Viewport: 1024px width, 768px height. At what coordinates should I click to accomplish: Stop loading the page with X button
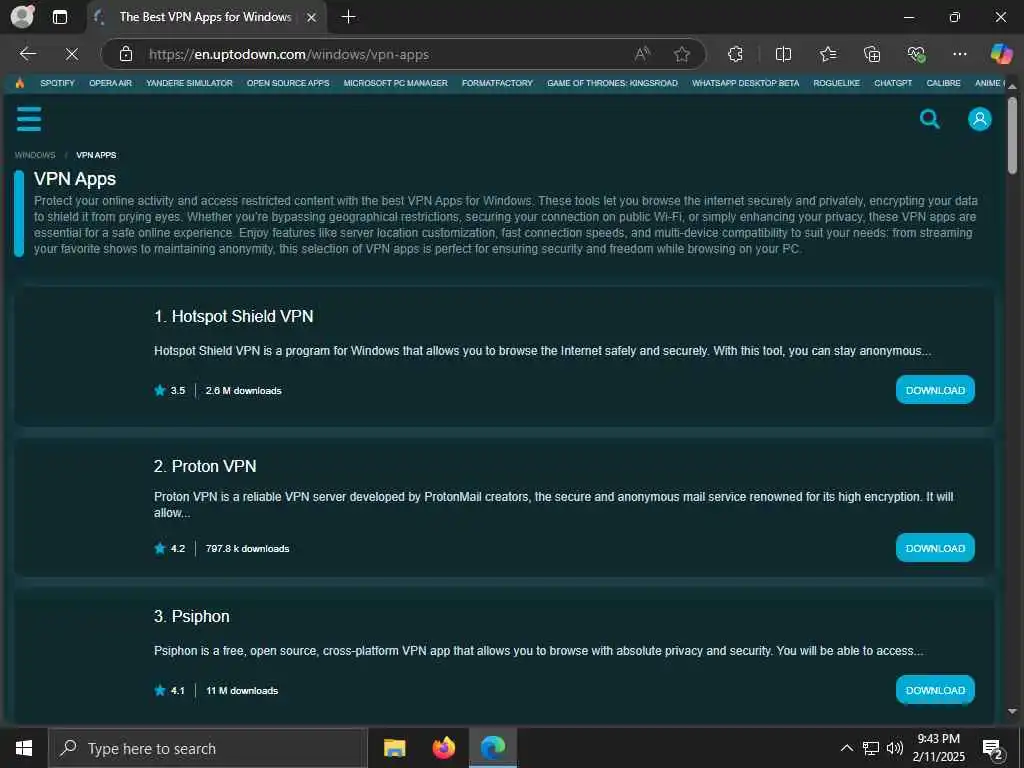72,54
